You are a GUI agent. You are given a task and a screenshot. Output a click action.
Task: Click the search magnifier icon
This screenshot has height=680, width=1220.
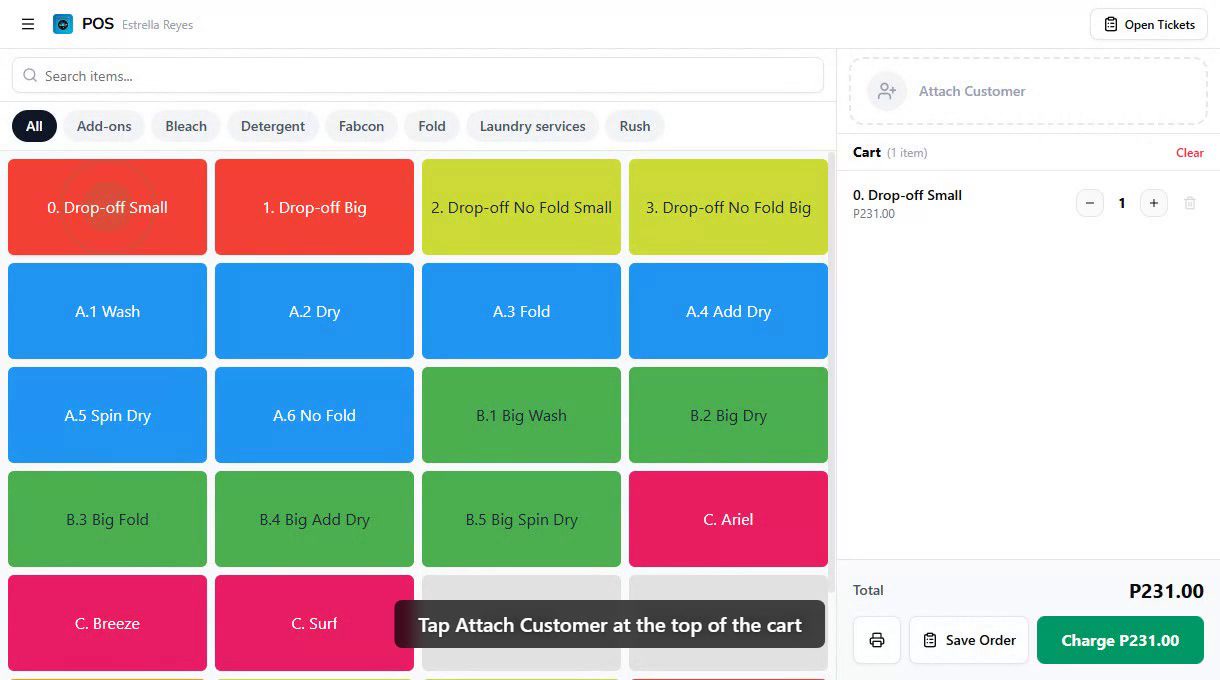tap(30, 76)
